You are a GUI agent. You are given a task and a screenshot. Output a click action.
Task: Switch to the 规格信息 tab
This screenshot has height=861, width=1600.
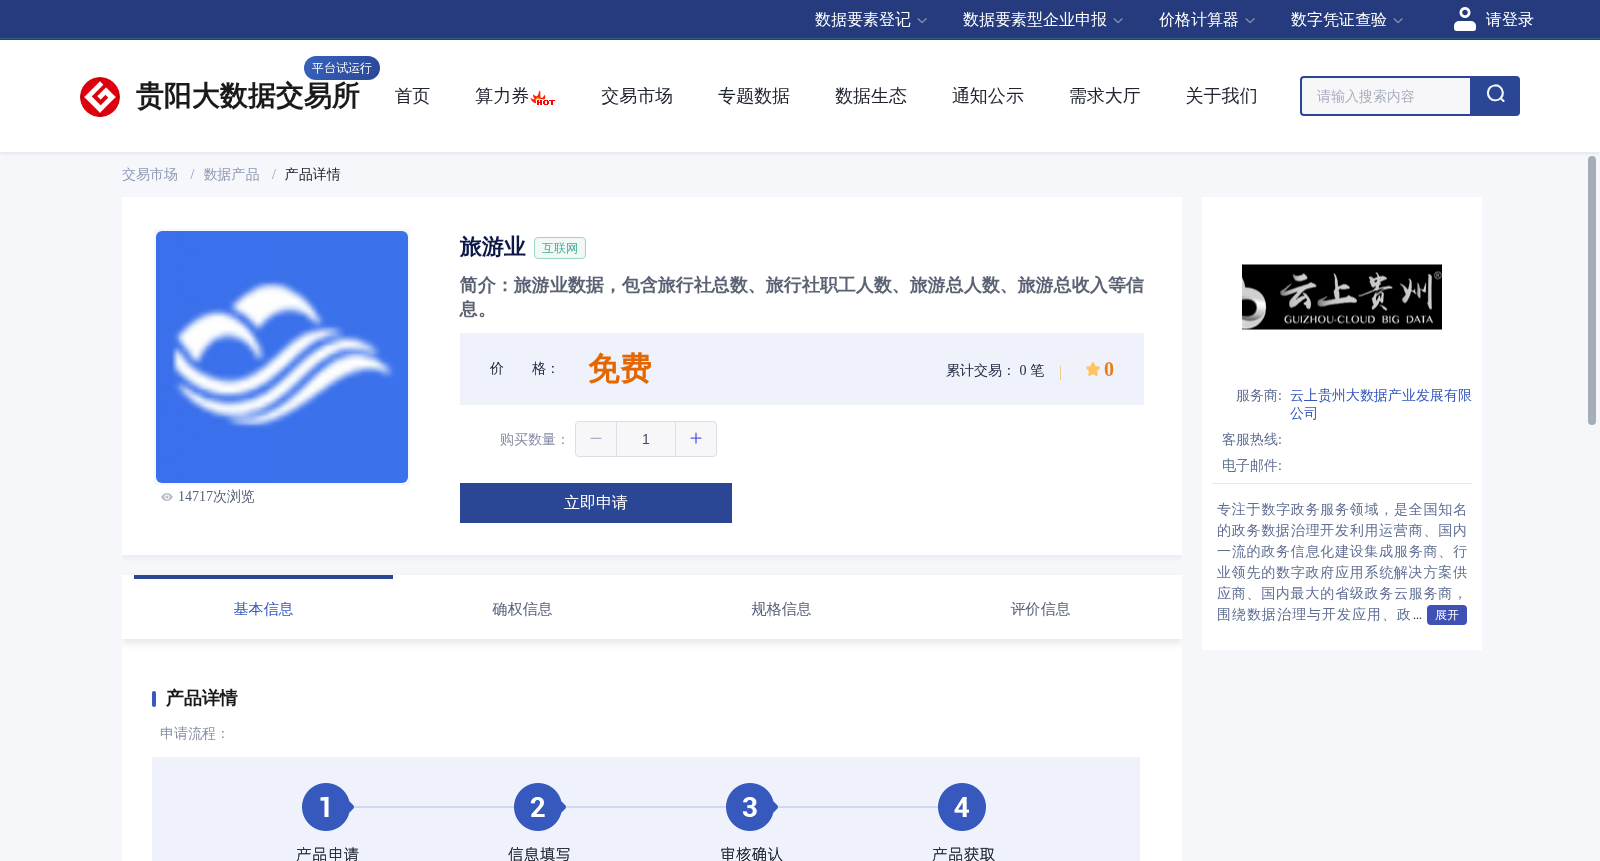[781, 609]
